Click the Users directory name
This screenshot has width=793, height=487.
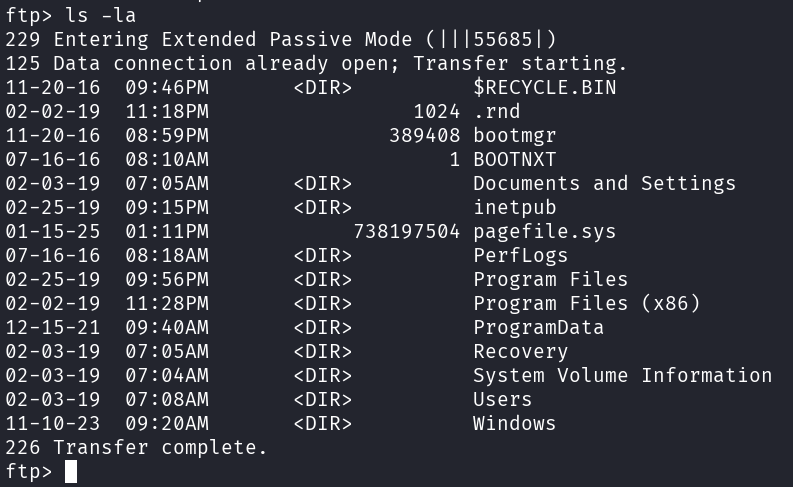[x=502, y=399]
